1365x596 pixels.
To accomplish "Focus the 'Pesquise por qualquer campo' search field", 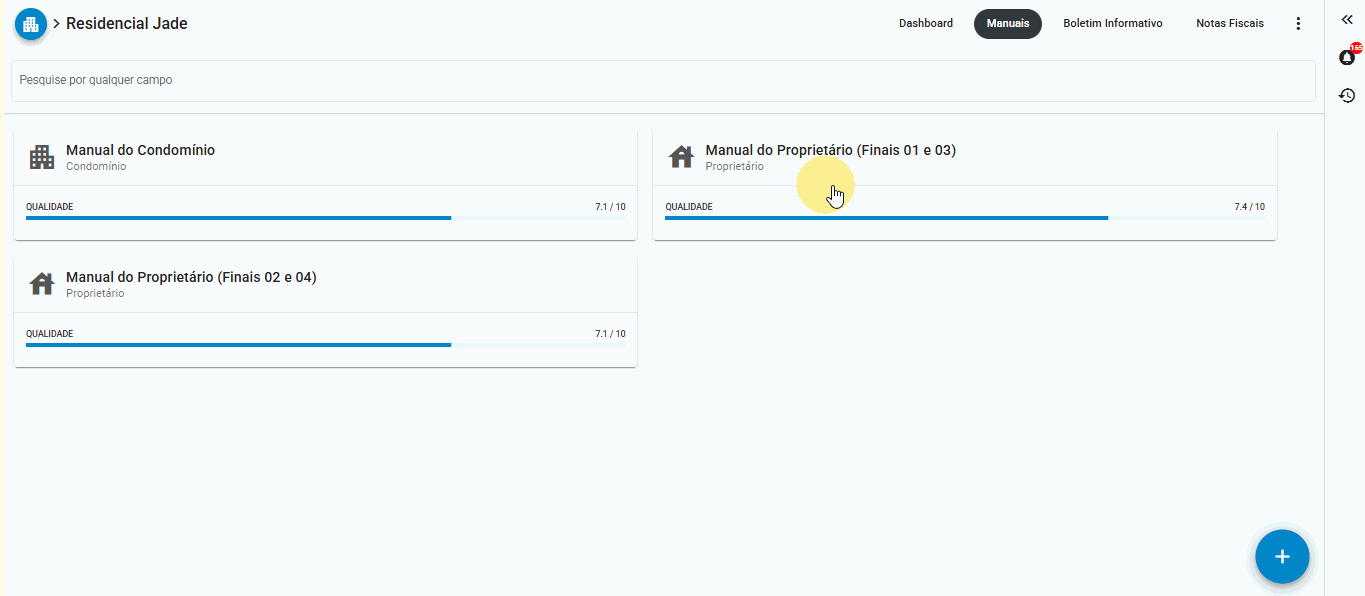I will pyautogui.click(x=662, y=80).
